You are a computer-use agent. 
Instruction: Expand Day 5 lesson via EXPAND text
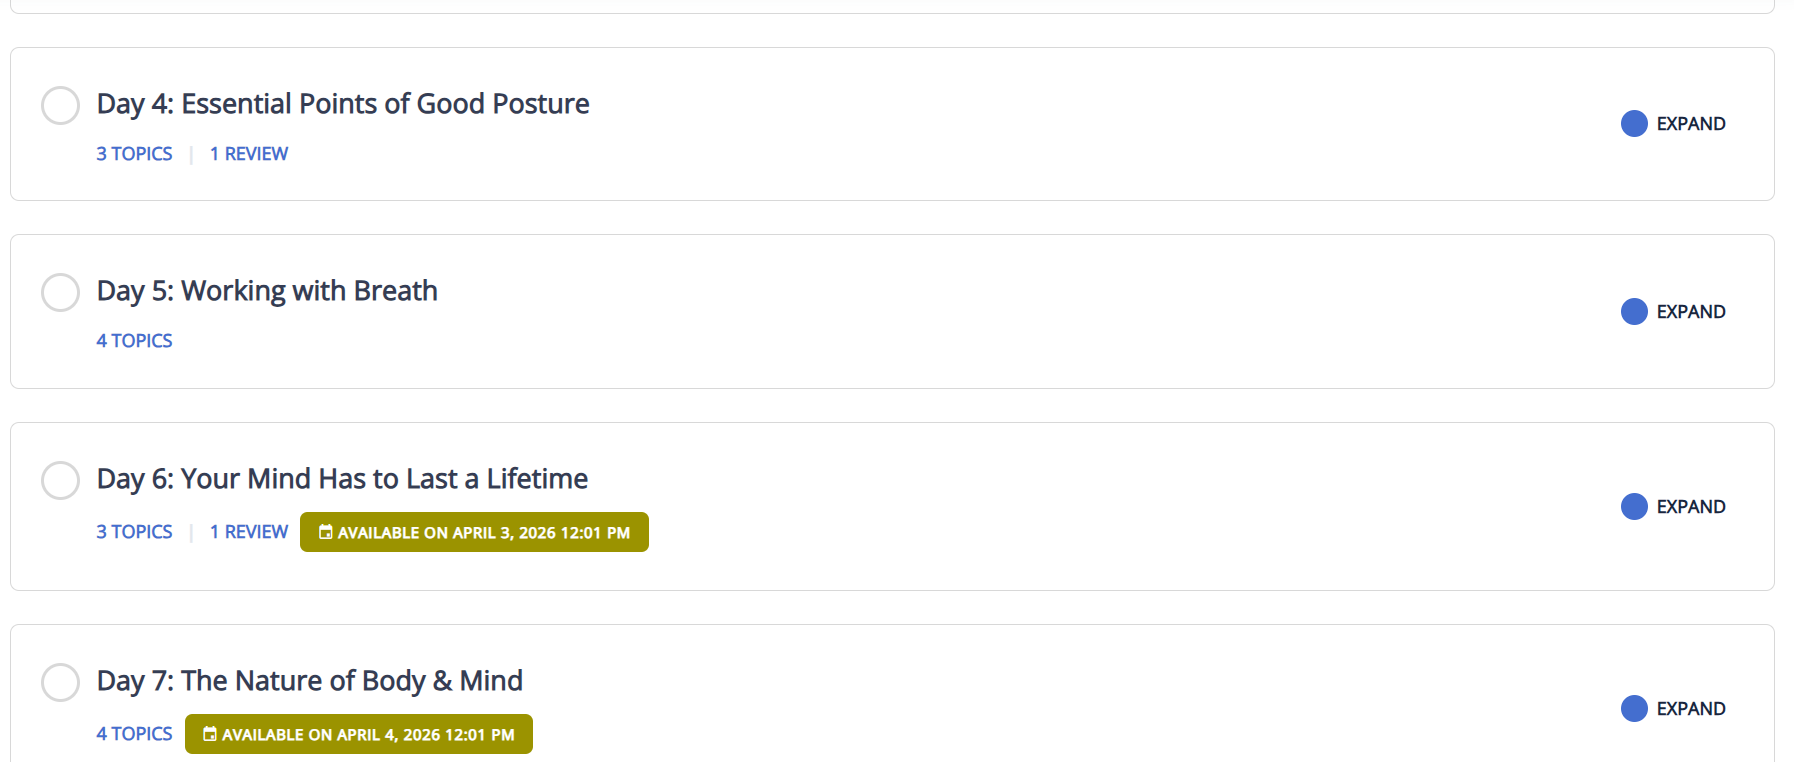pos(1690,312)
